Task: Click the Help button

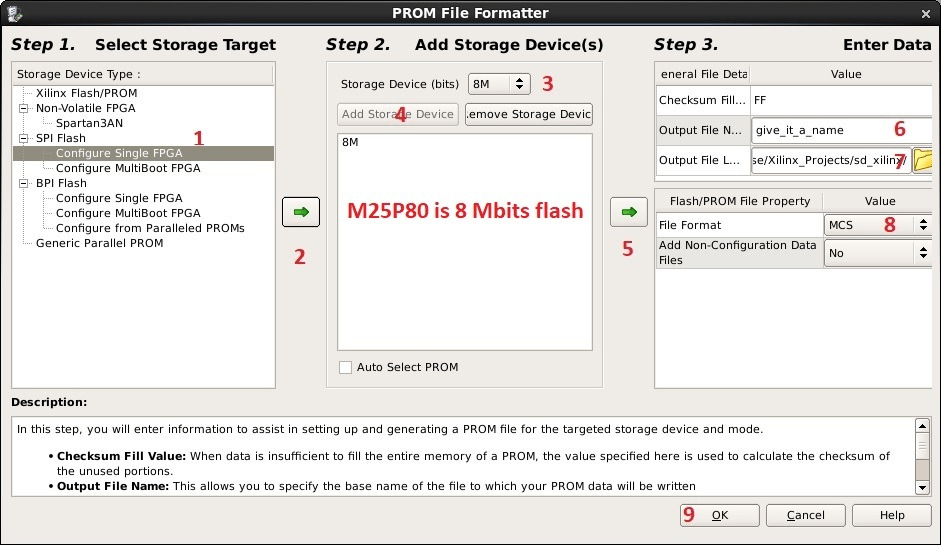Action: 892,515
